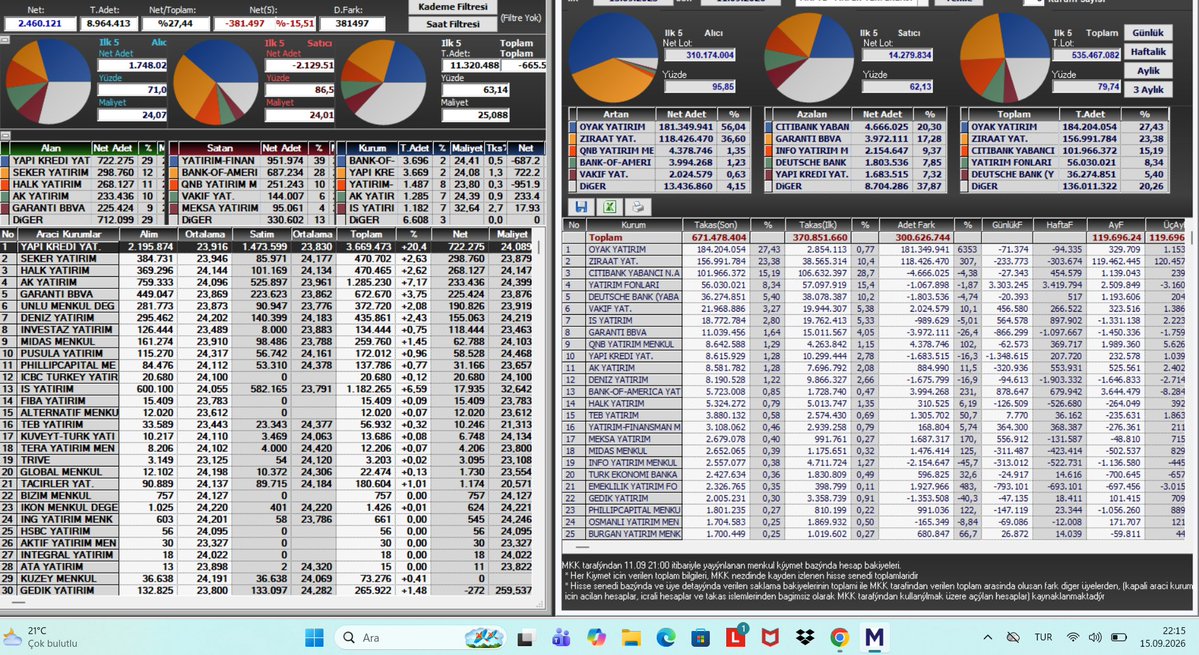Open the red L app with notification badge
The height and width of the screenshot is (655, 1199).
coord(736,636)
